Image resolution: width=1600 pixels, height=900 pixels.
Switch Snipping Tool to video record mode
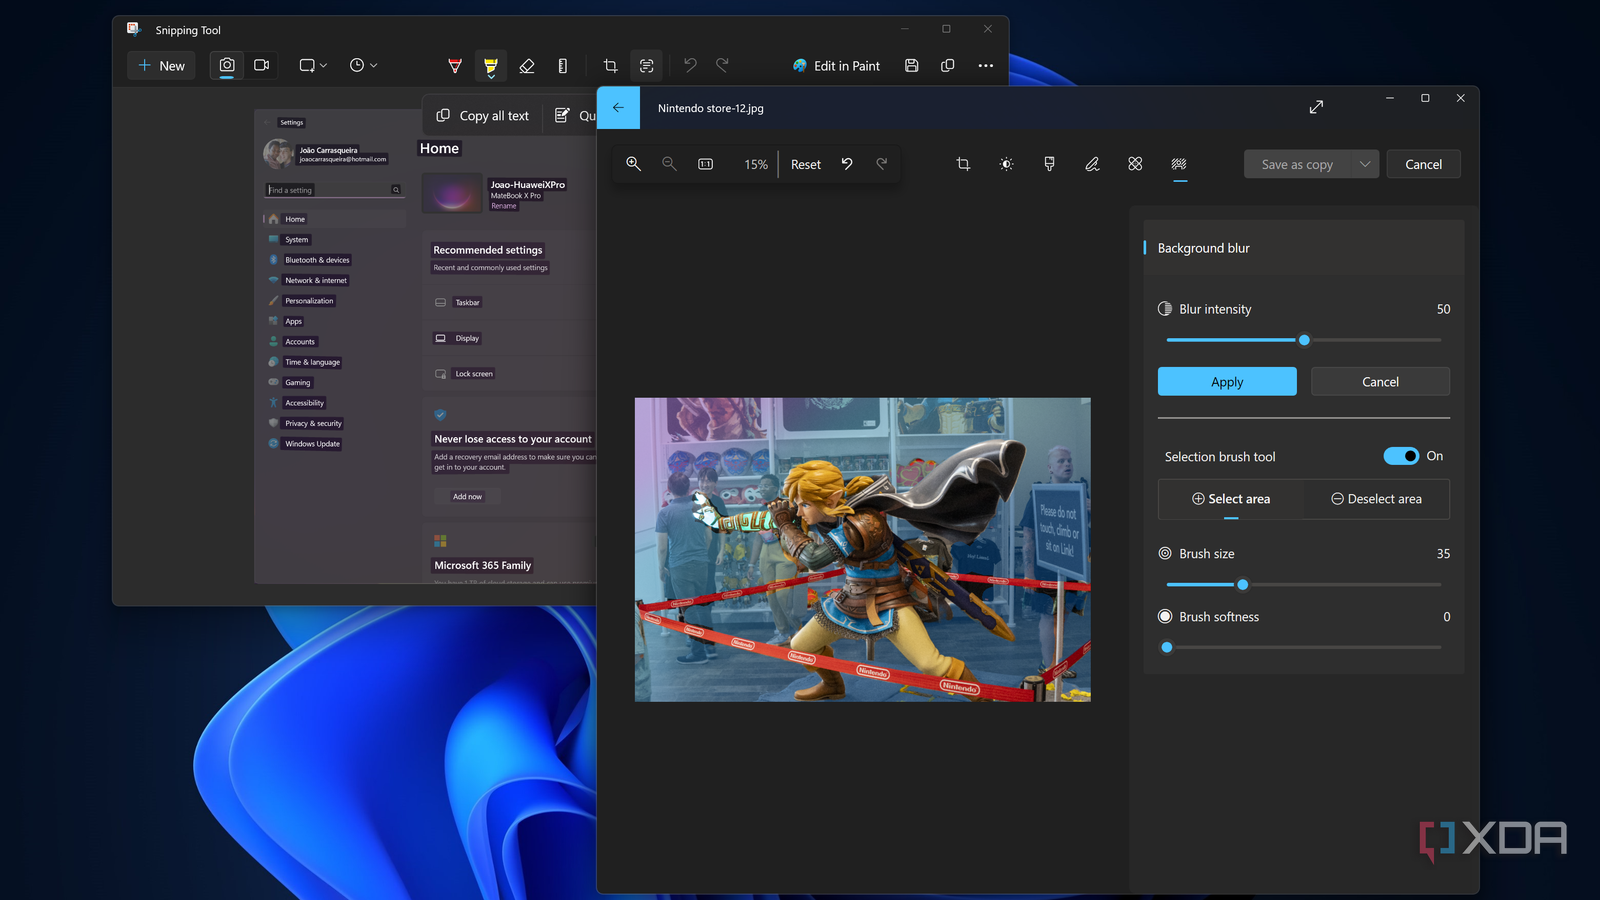[262, 66]
